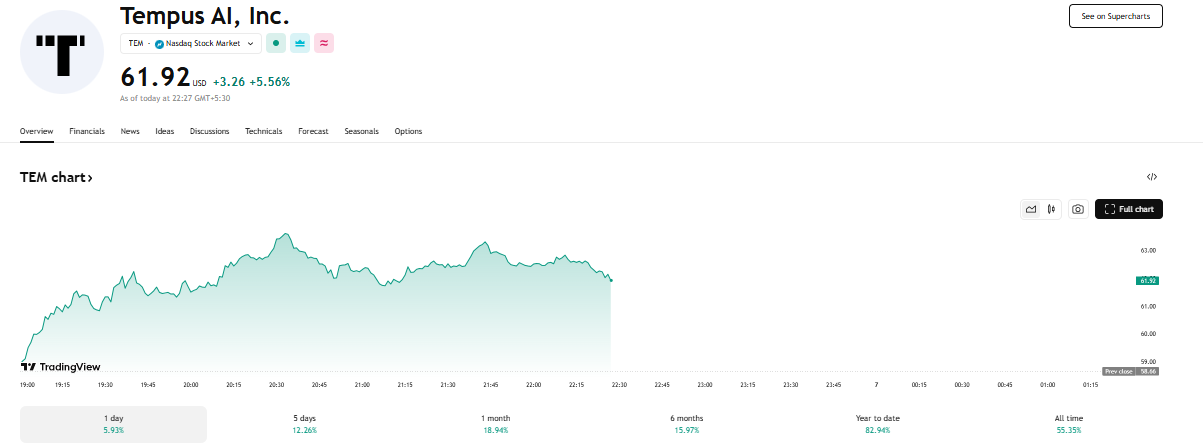Switch the chart to area style
The height and width of the screenshot is (448, 1203).
pos(1031,209)
